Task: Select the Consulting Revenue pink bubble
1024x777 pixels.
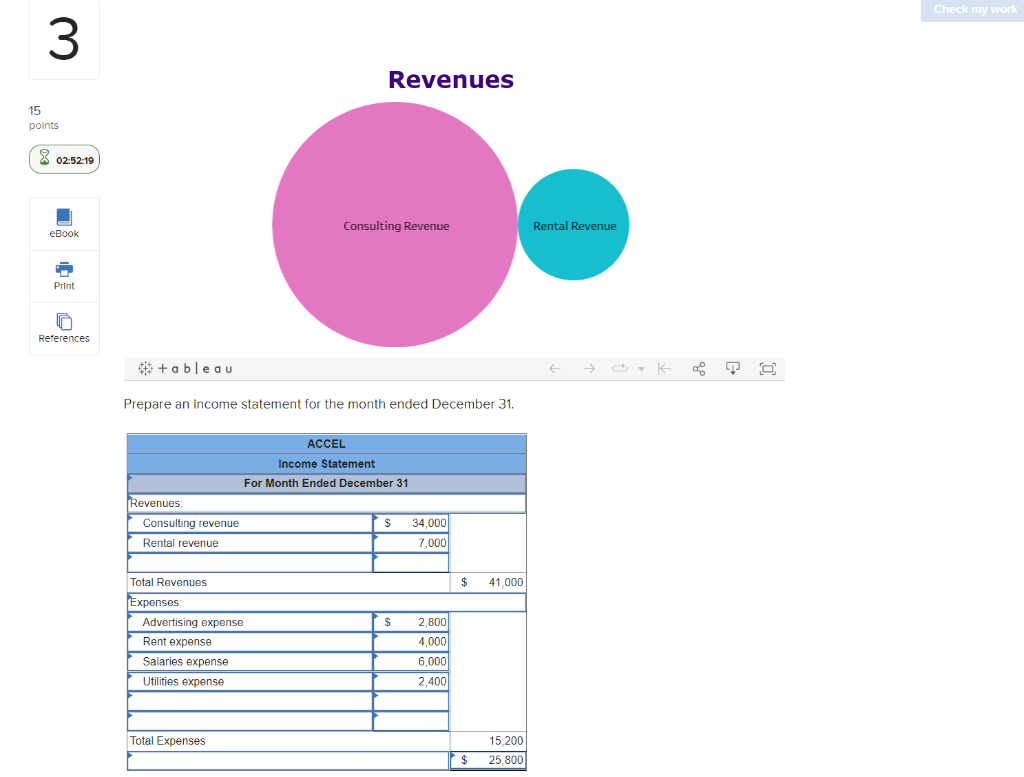Action: click(x=395, y=225)
